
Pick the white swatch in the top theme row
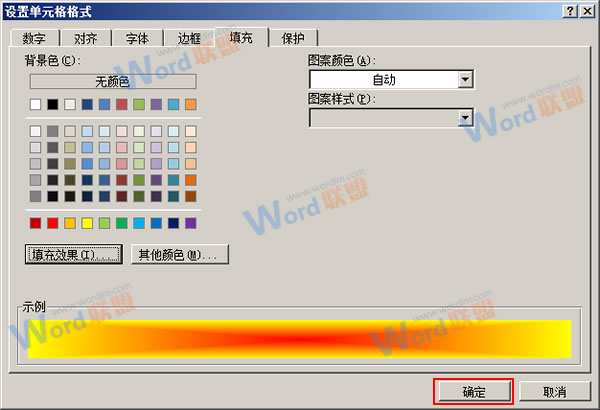36,104
